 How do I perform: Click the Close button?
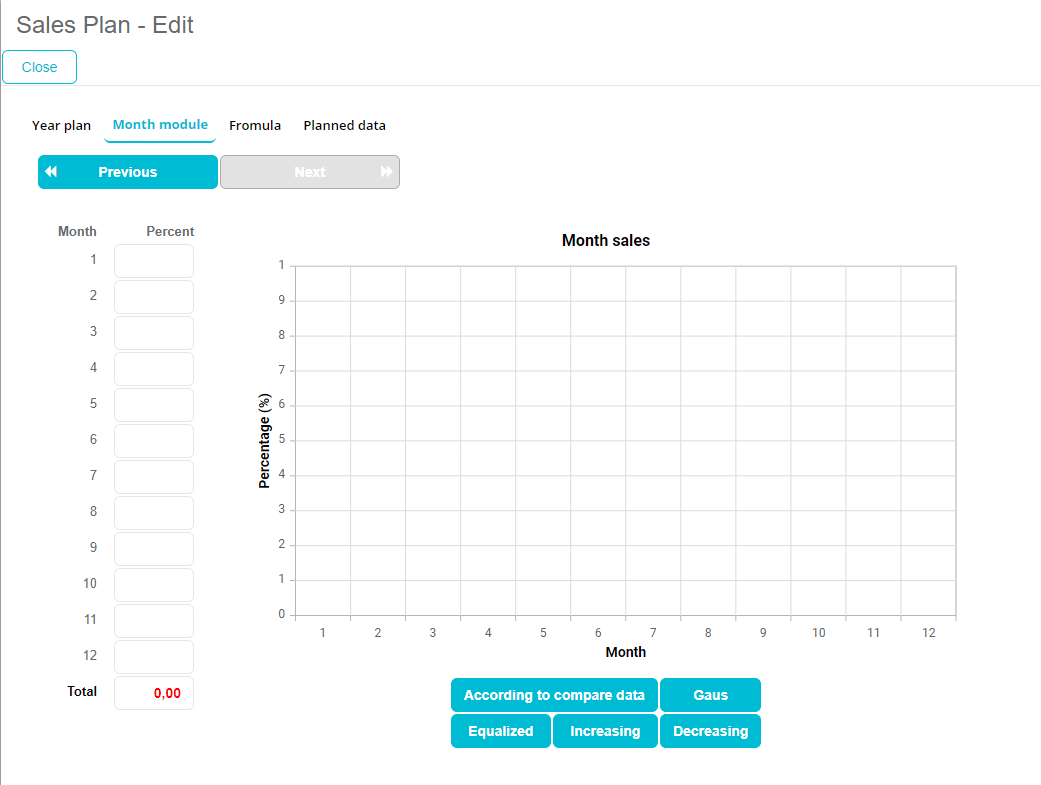coord(40,67)
